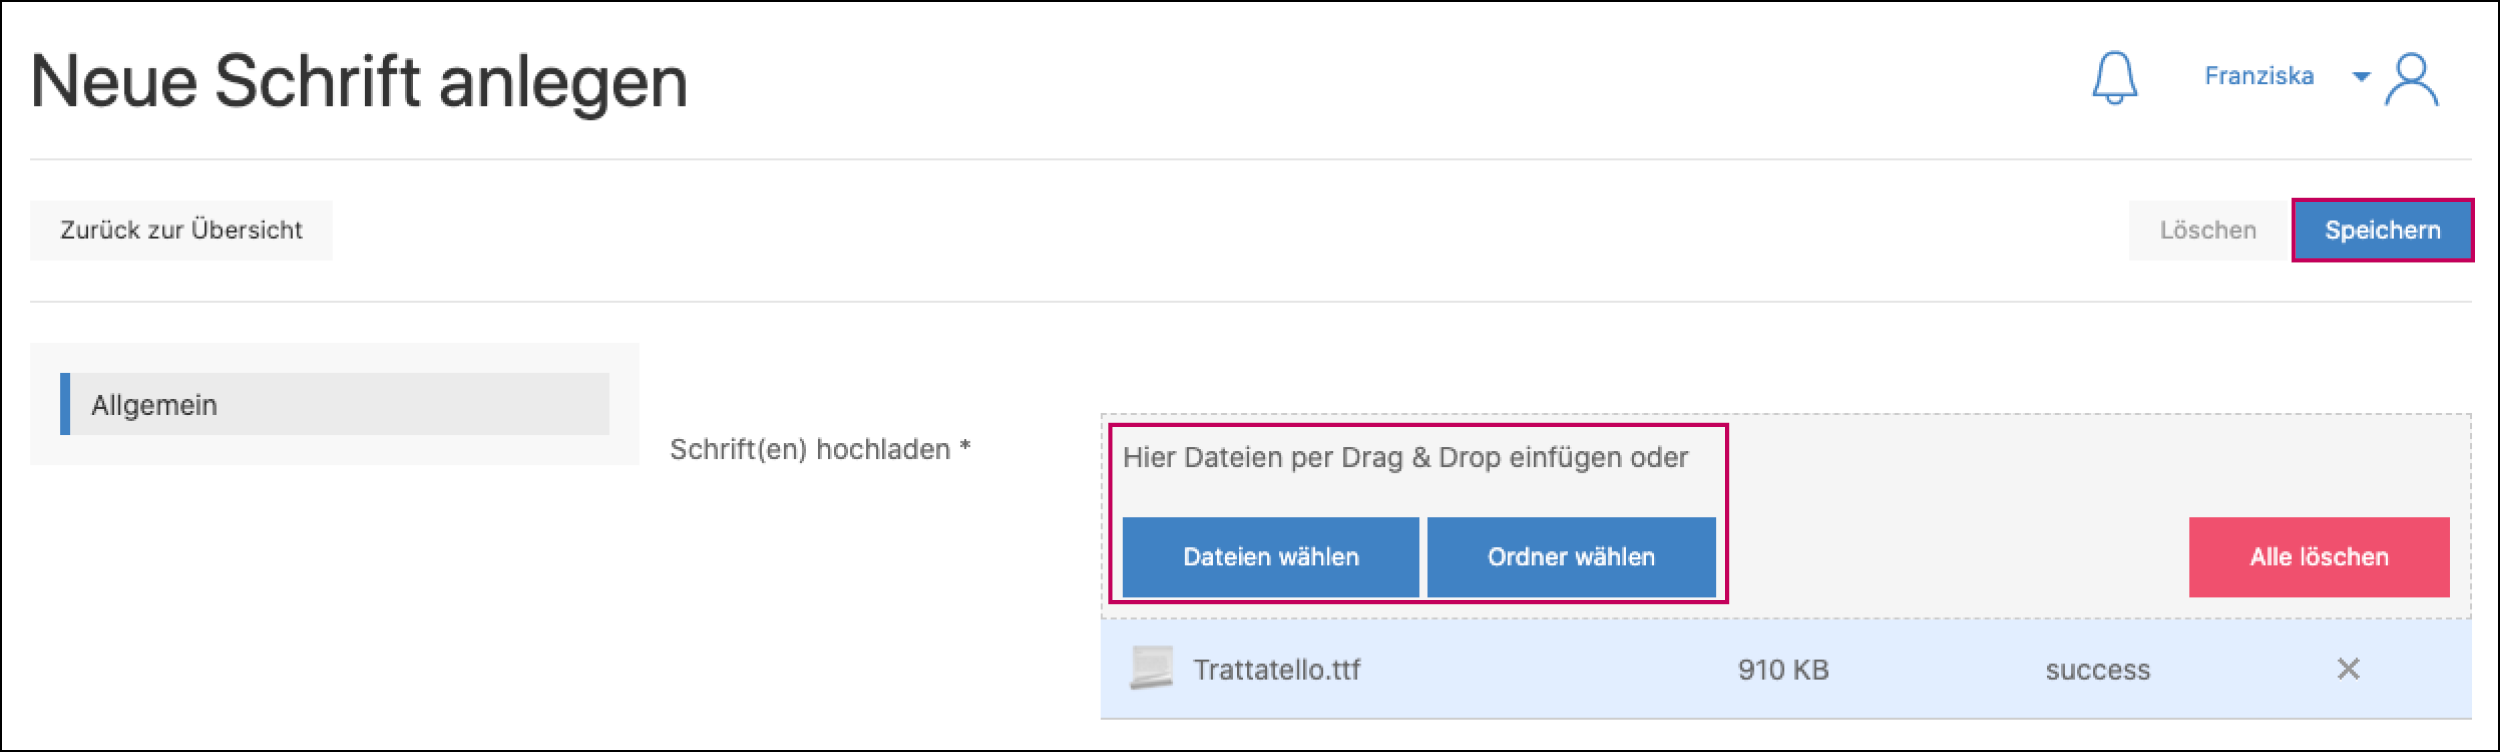Click the font file icon beside Trattatello.ttf
Screen dimensions: 2500x752
tap(1152, 671)
